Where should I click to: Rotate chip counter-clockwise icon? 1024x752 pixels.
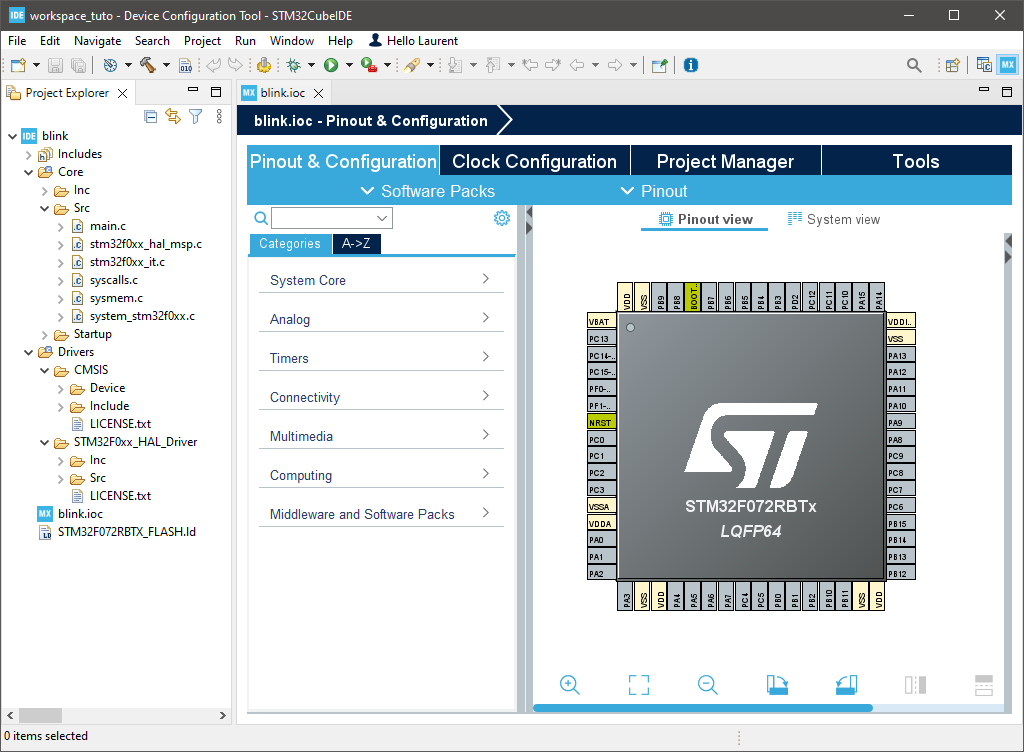coord(846,685)
